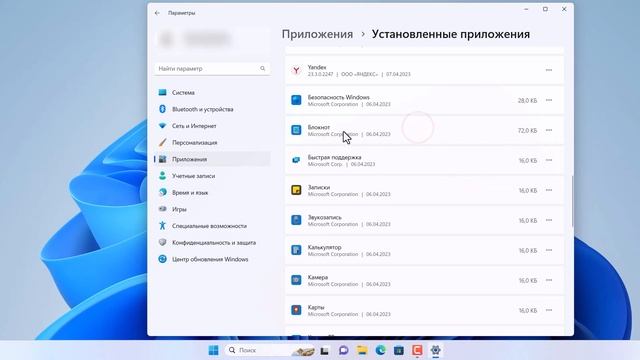Open more options for Камера
This screenshot has width=640, height=360.
[549, 280]
